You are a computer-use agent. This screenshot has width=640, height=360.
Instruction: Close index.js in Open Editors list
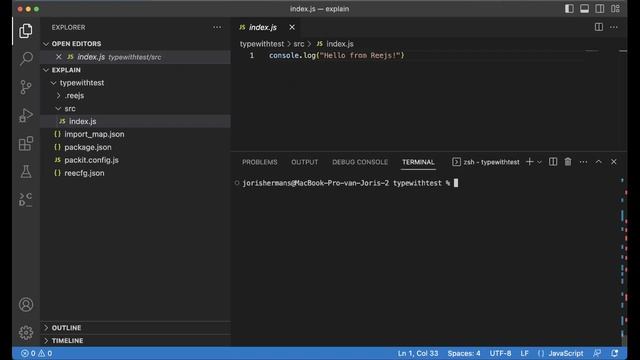pos(59,57)
